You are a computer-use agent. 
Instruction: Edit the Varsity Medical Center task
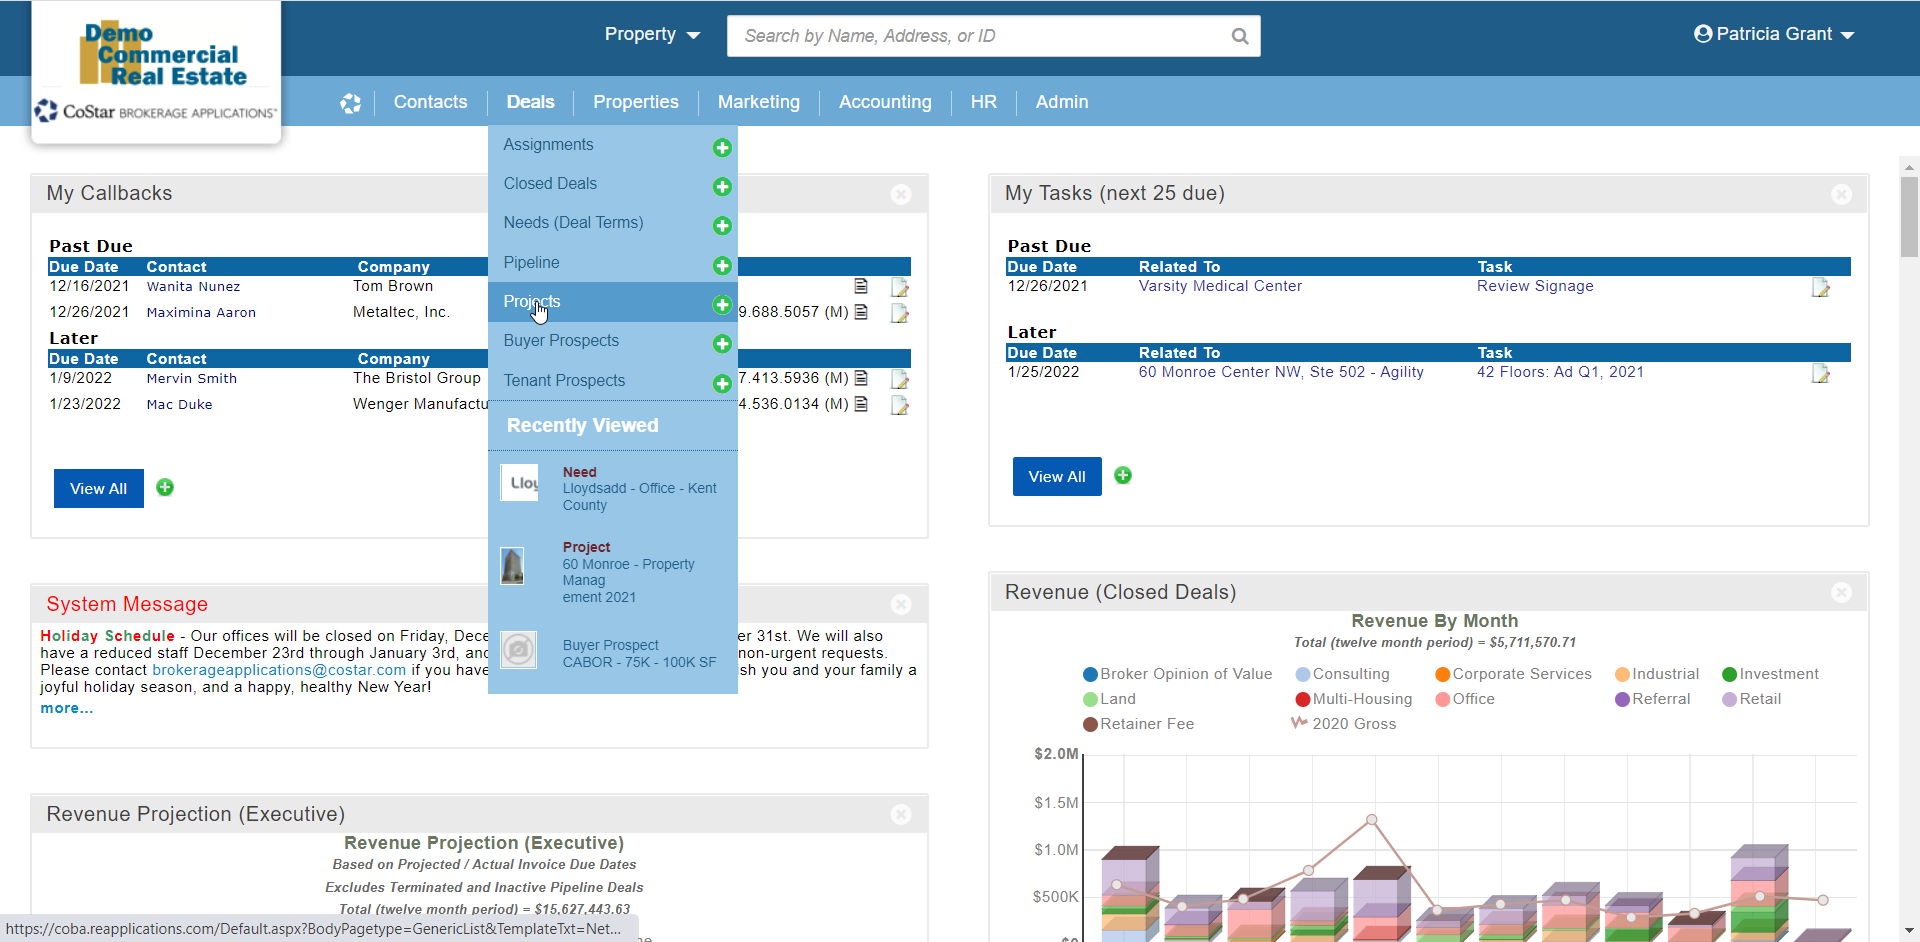1820,288
